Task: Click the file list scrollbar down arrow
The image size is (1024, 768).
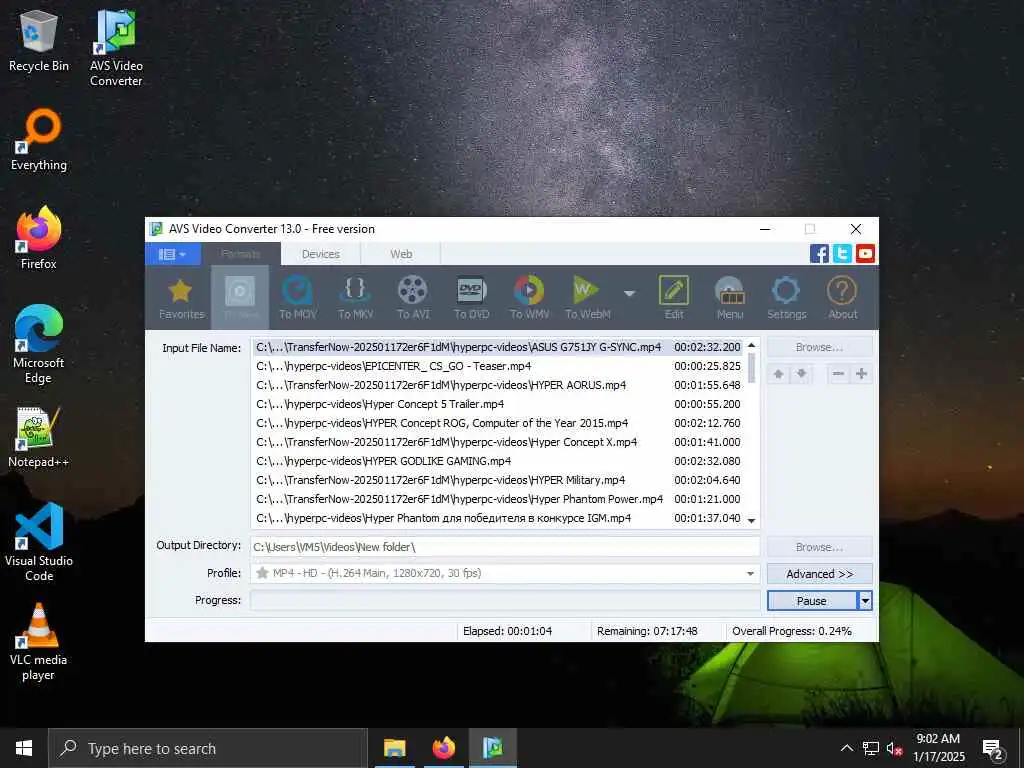Action: point(752,520)
